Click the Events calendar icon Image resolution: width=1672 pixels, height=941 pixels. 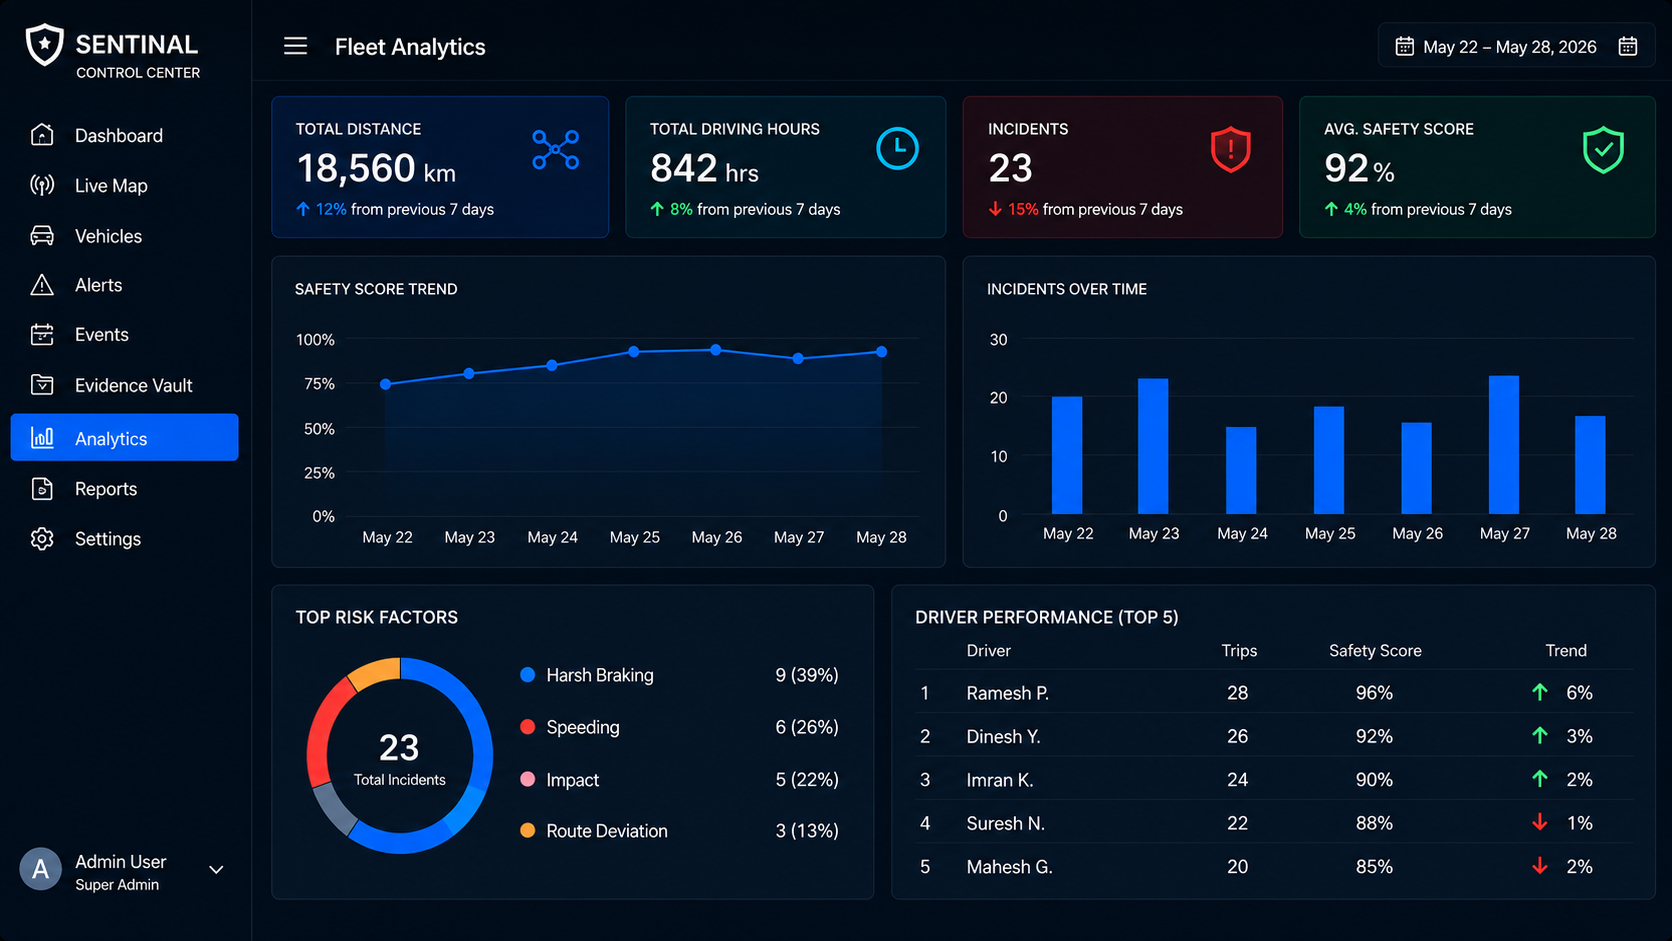42,335
